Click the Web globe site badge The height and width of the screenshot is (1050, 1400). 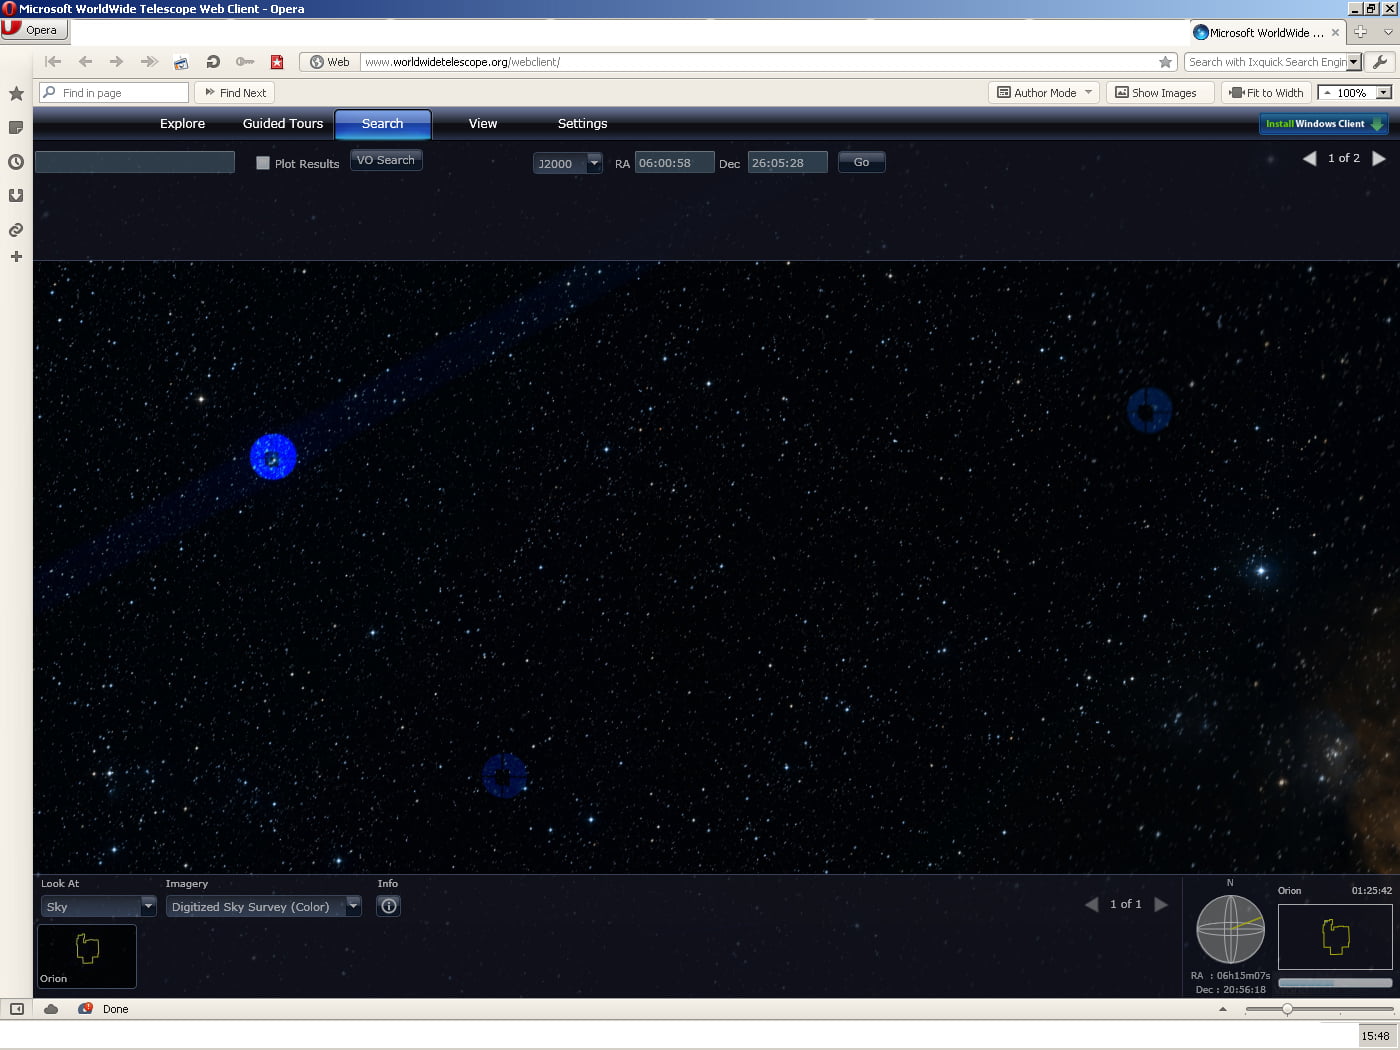[x=329, y=62]
